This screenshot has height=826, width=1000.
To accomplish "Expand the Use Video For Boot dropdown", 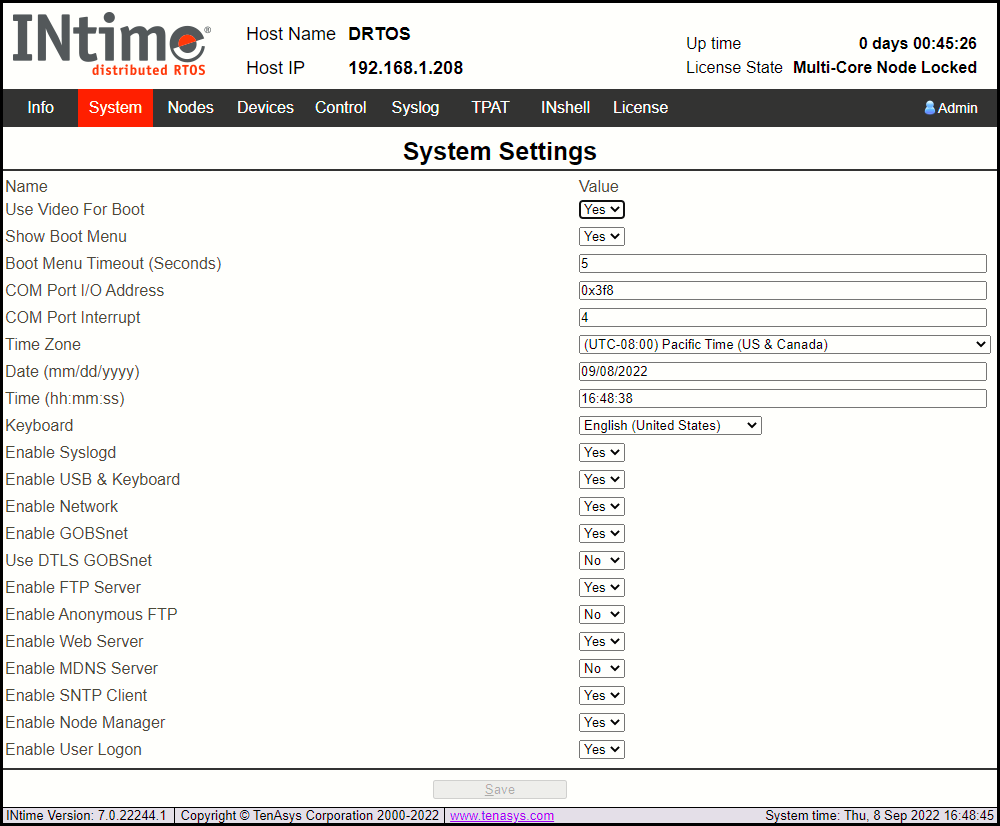I will point(602,210).
